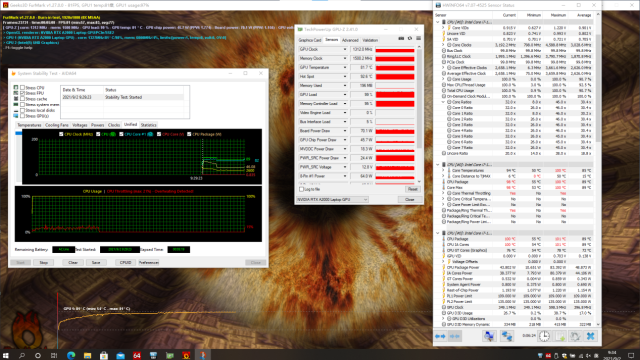Open the Memory Clock sensor dropdown

coord(345,58)
